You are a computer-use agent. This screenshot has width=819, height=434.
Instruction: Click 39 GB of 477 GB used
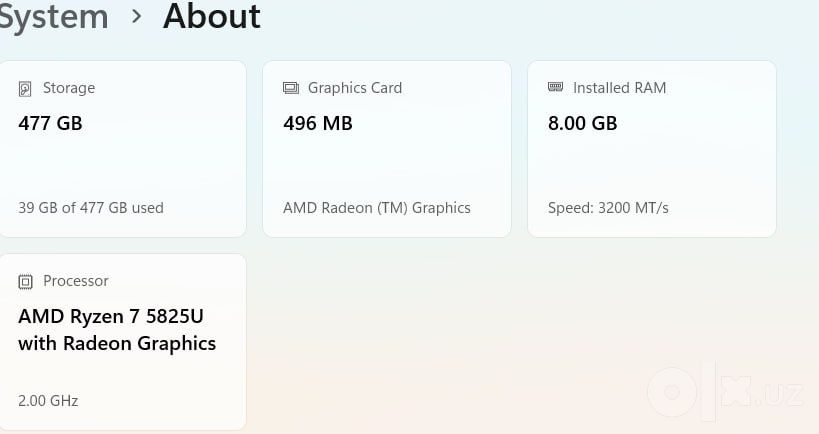91,208
